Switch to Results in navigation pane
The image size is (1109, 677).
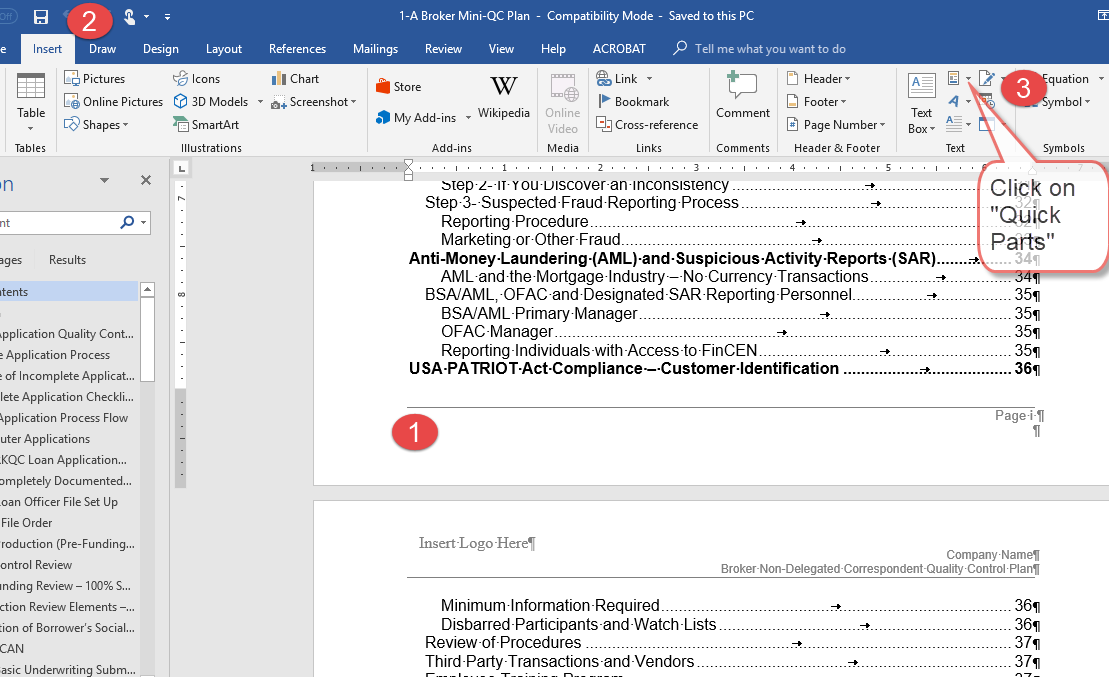tap(67, 260)
